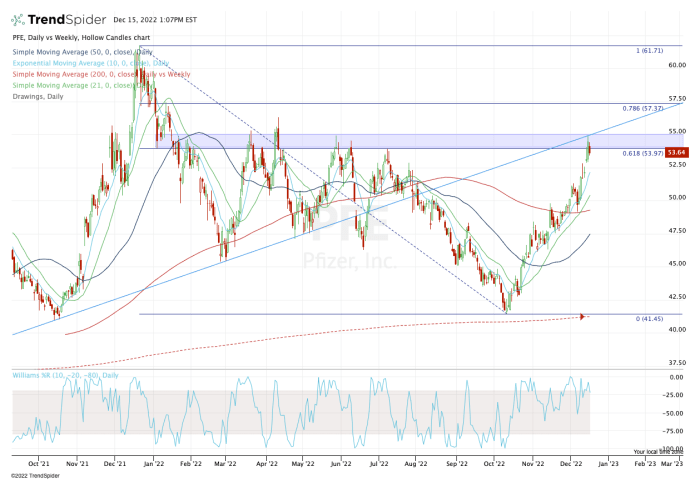Click the red arrow marker on the dashed 200 SMA line
This screenshot has width=700, height=481.
pyautogui.click(x=581, y=317)
